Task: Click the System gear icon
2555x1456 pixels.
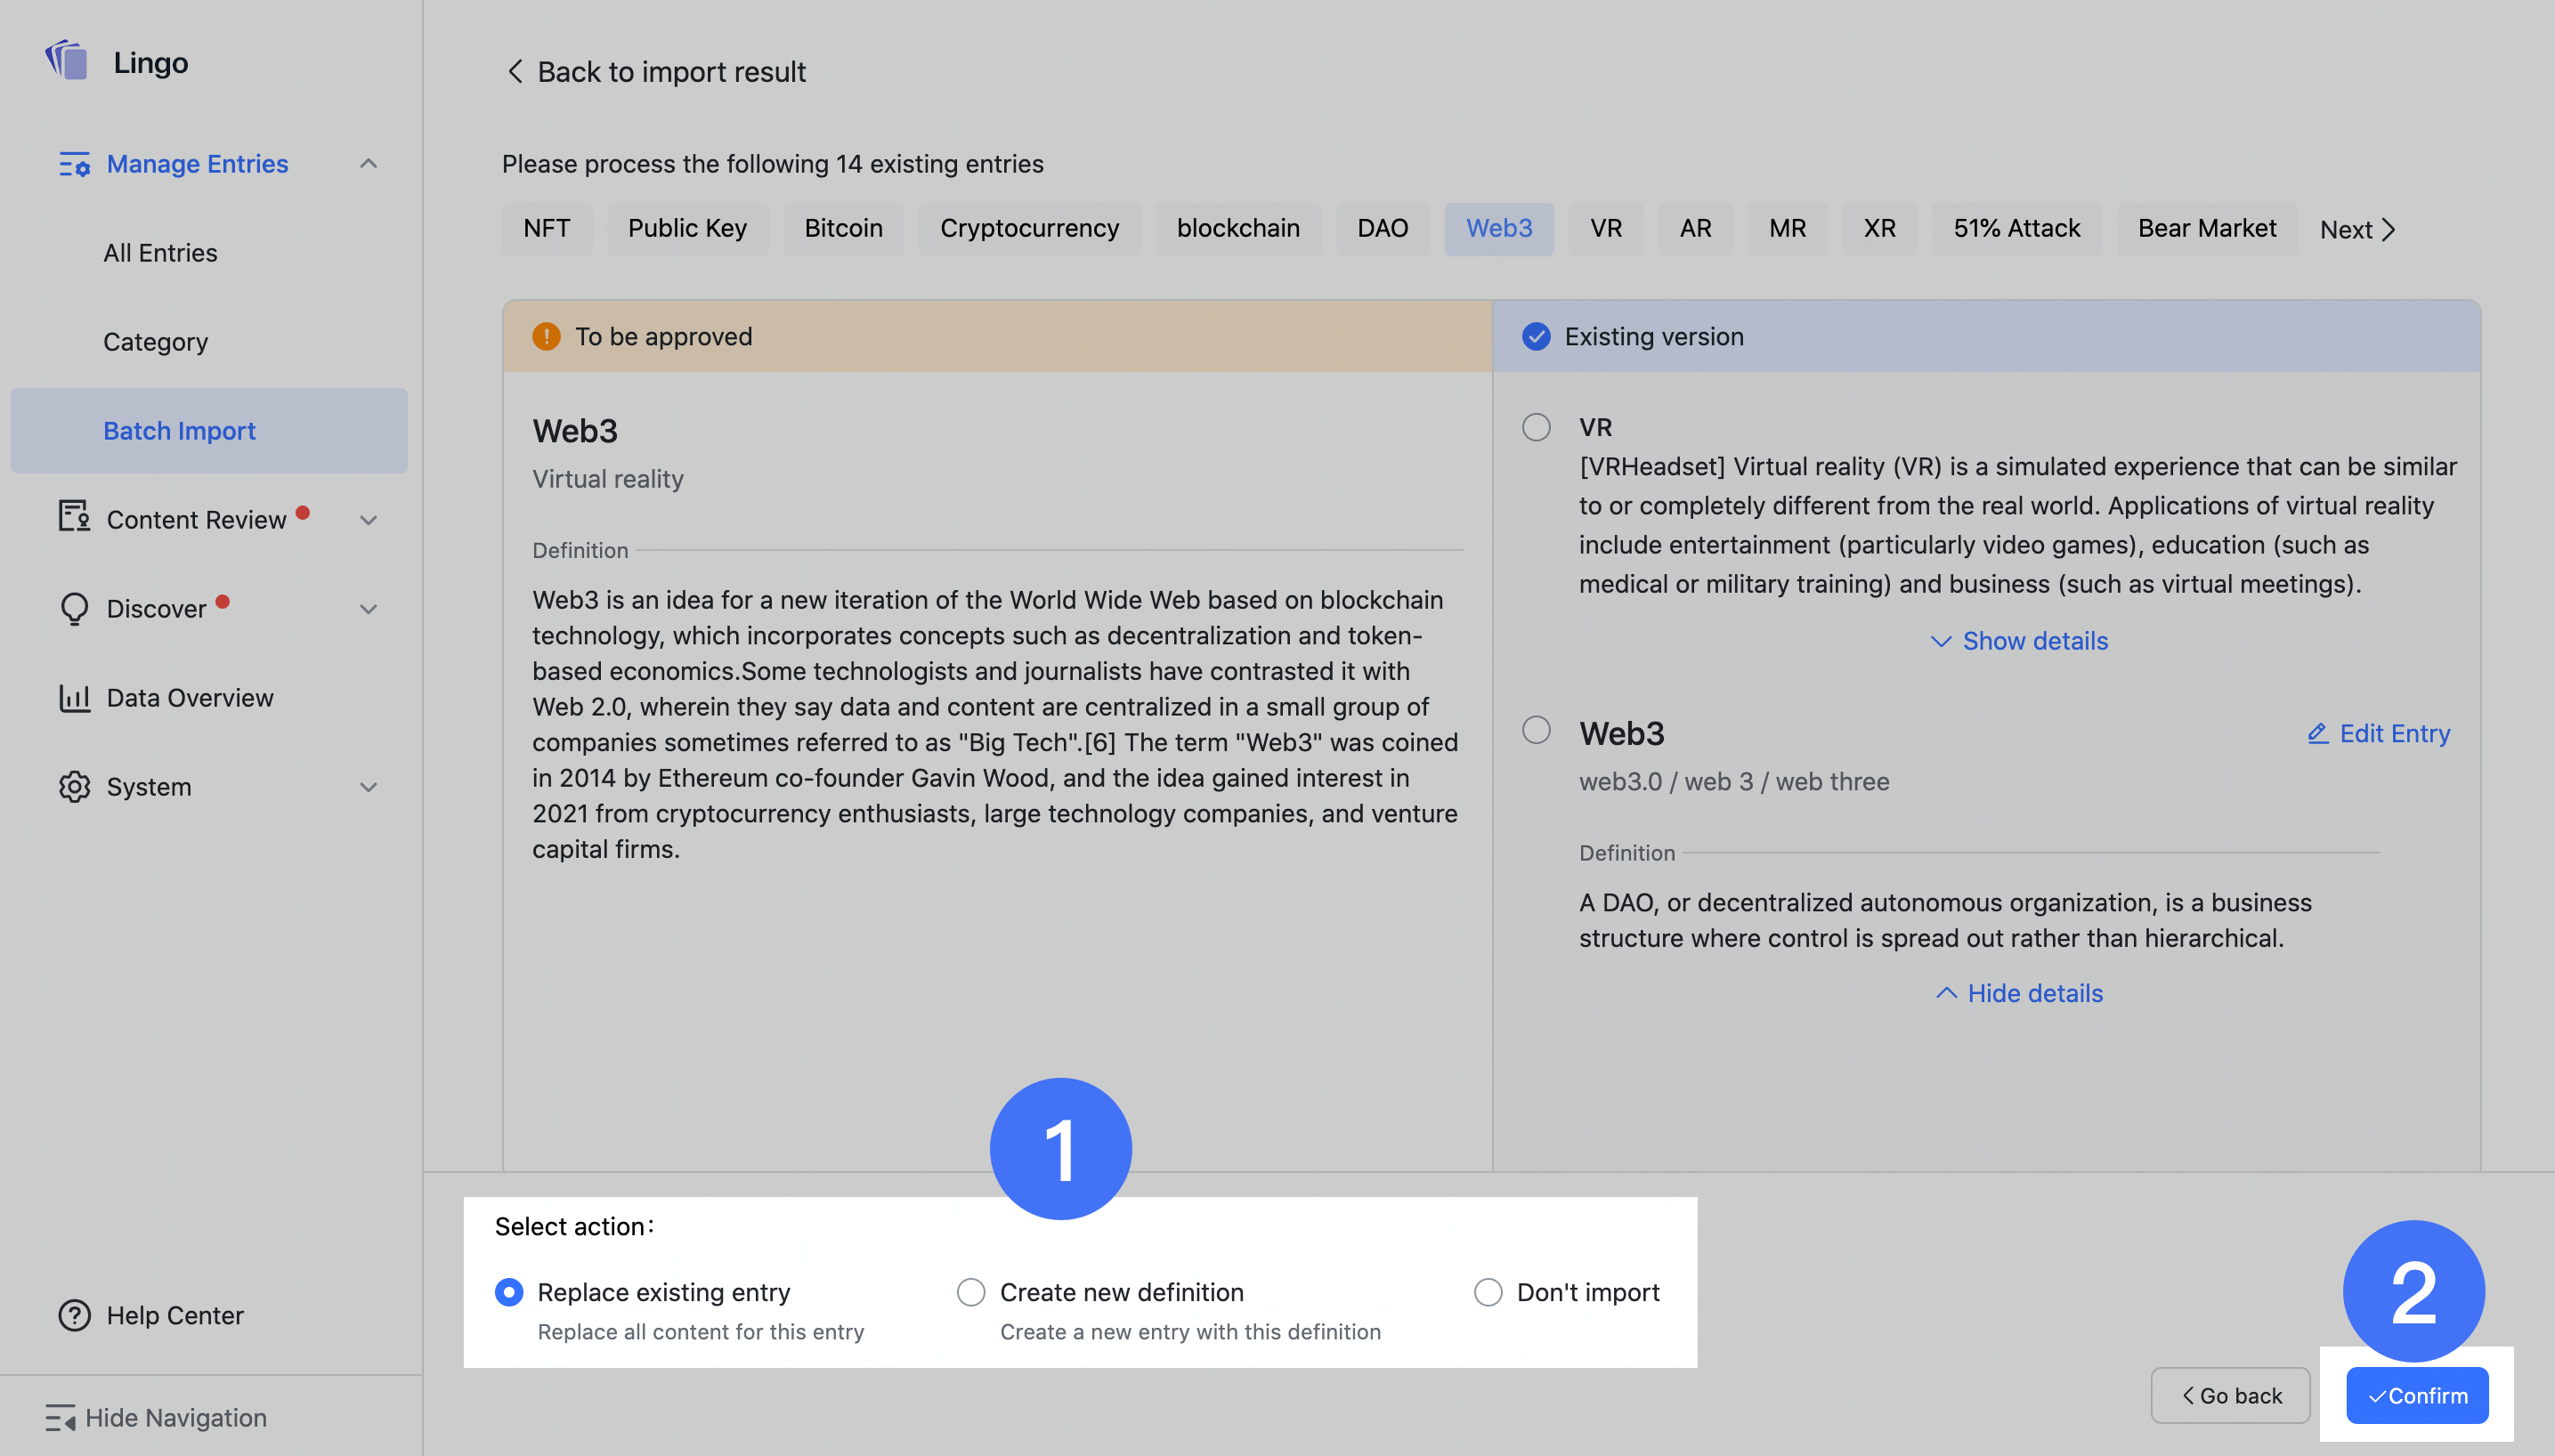Action: [74, 787]
